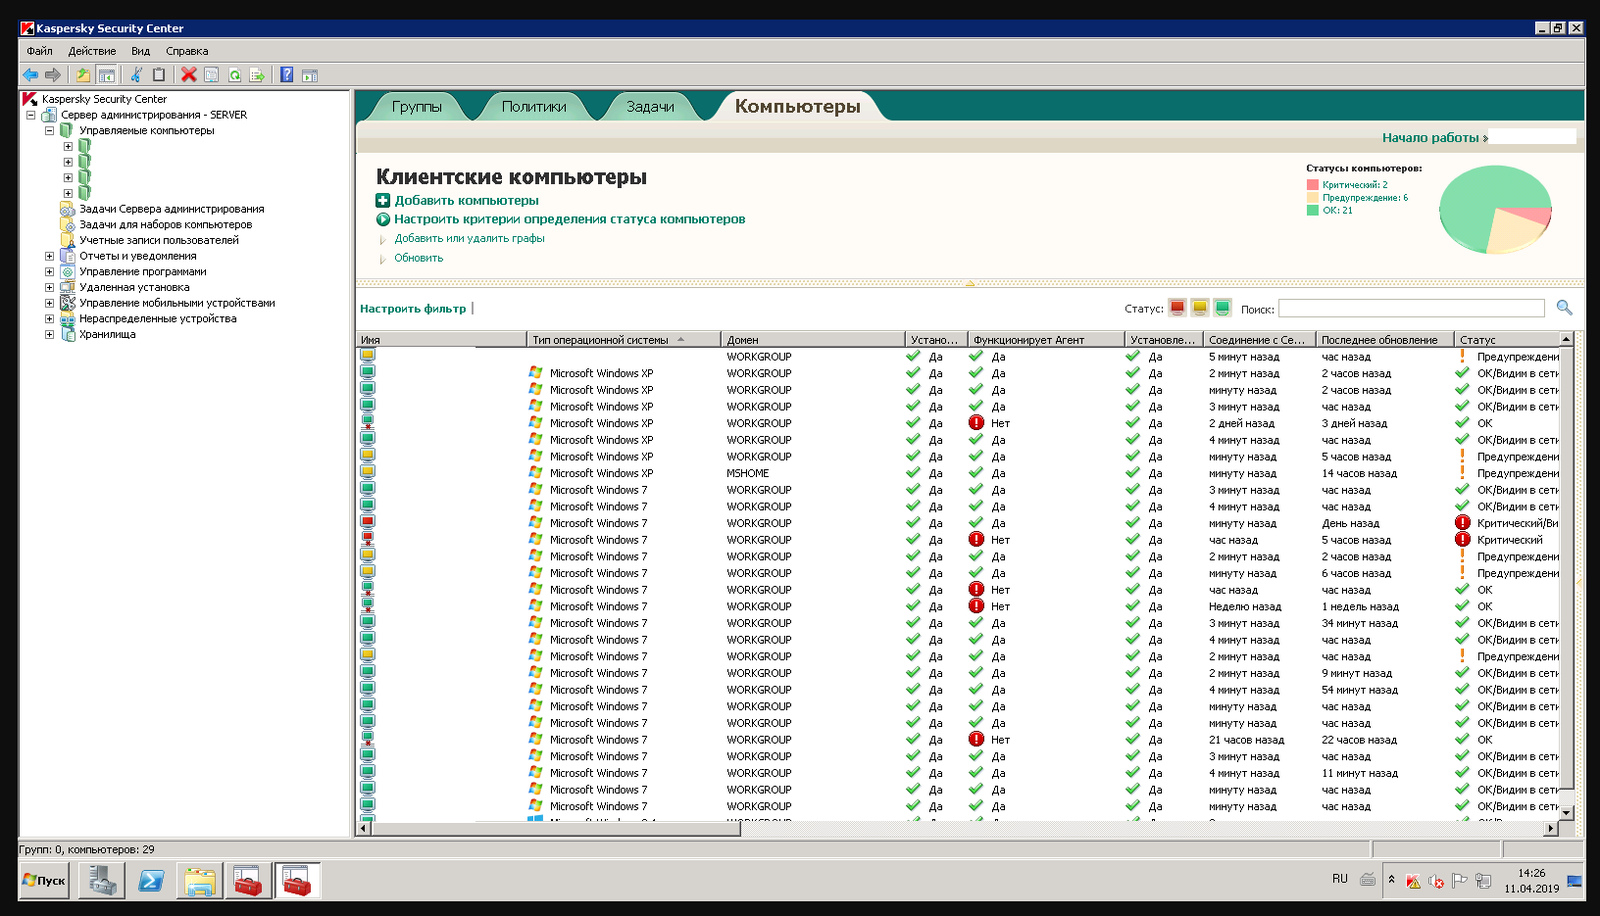Screen dimensions: 1600x916
Task: Click the red X Delete toolbar icon
Action: [188, 75]
